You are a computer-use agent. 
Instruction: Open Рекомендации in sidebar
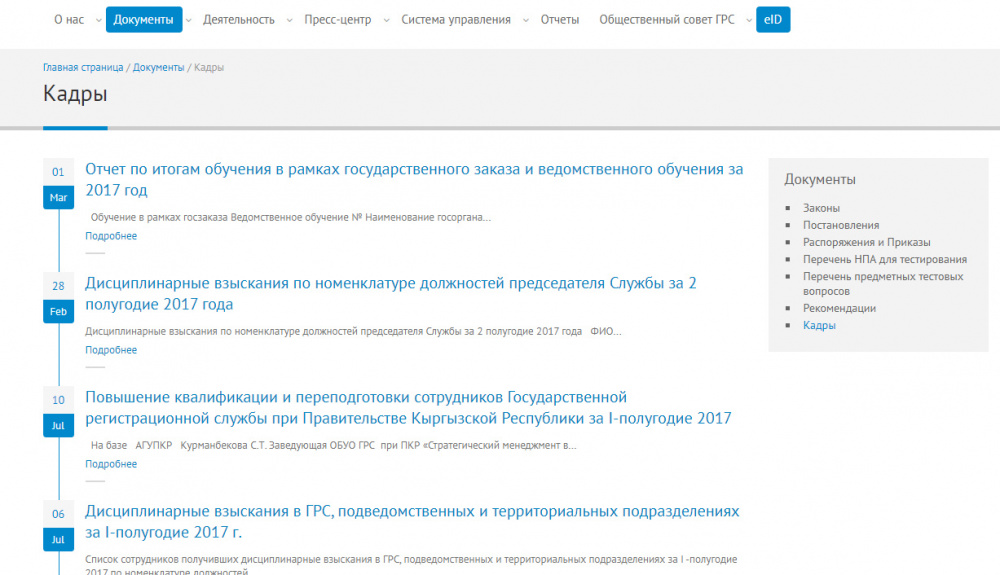coord(839,308)
